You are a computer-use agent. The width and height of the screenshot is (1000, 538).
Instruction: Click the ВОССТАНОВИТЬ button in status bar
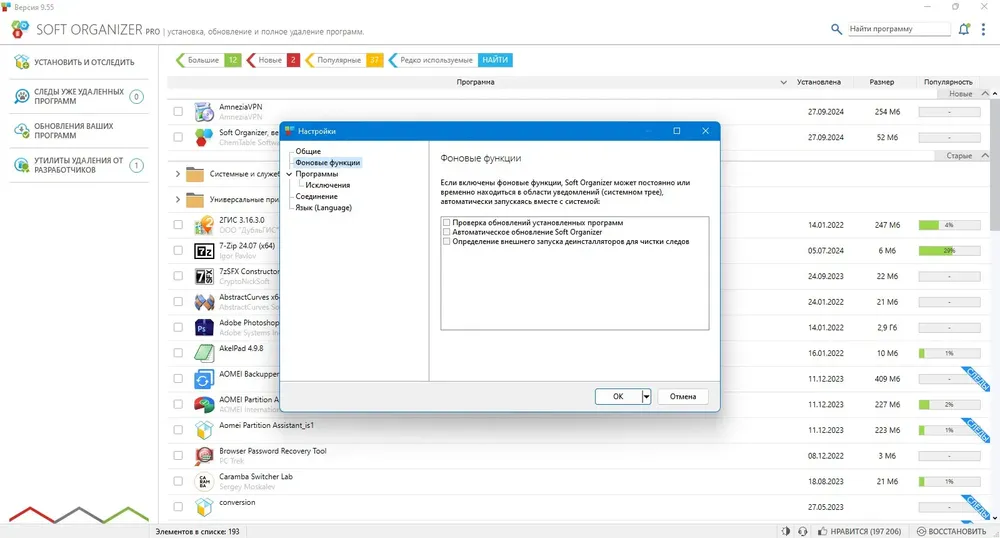(x=952, y=531)
